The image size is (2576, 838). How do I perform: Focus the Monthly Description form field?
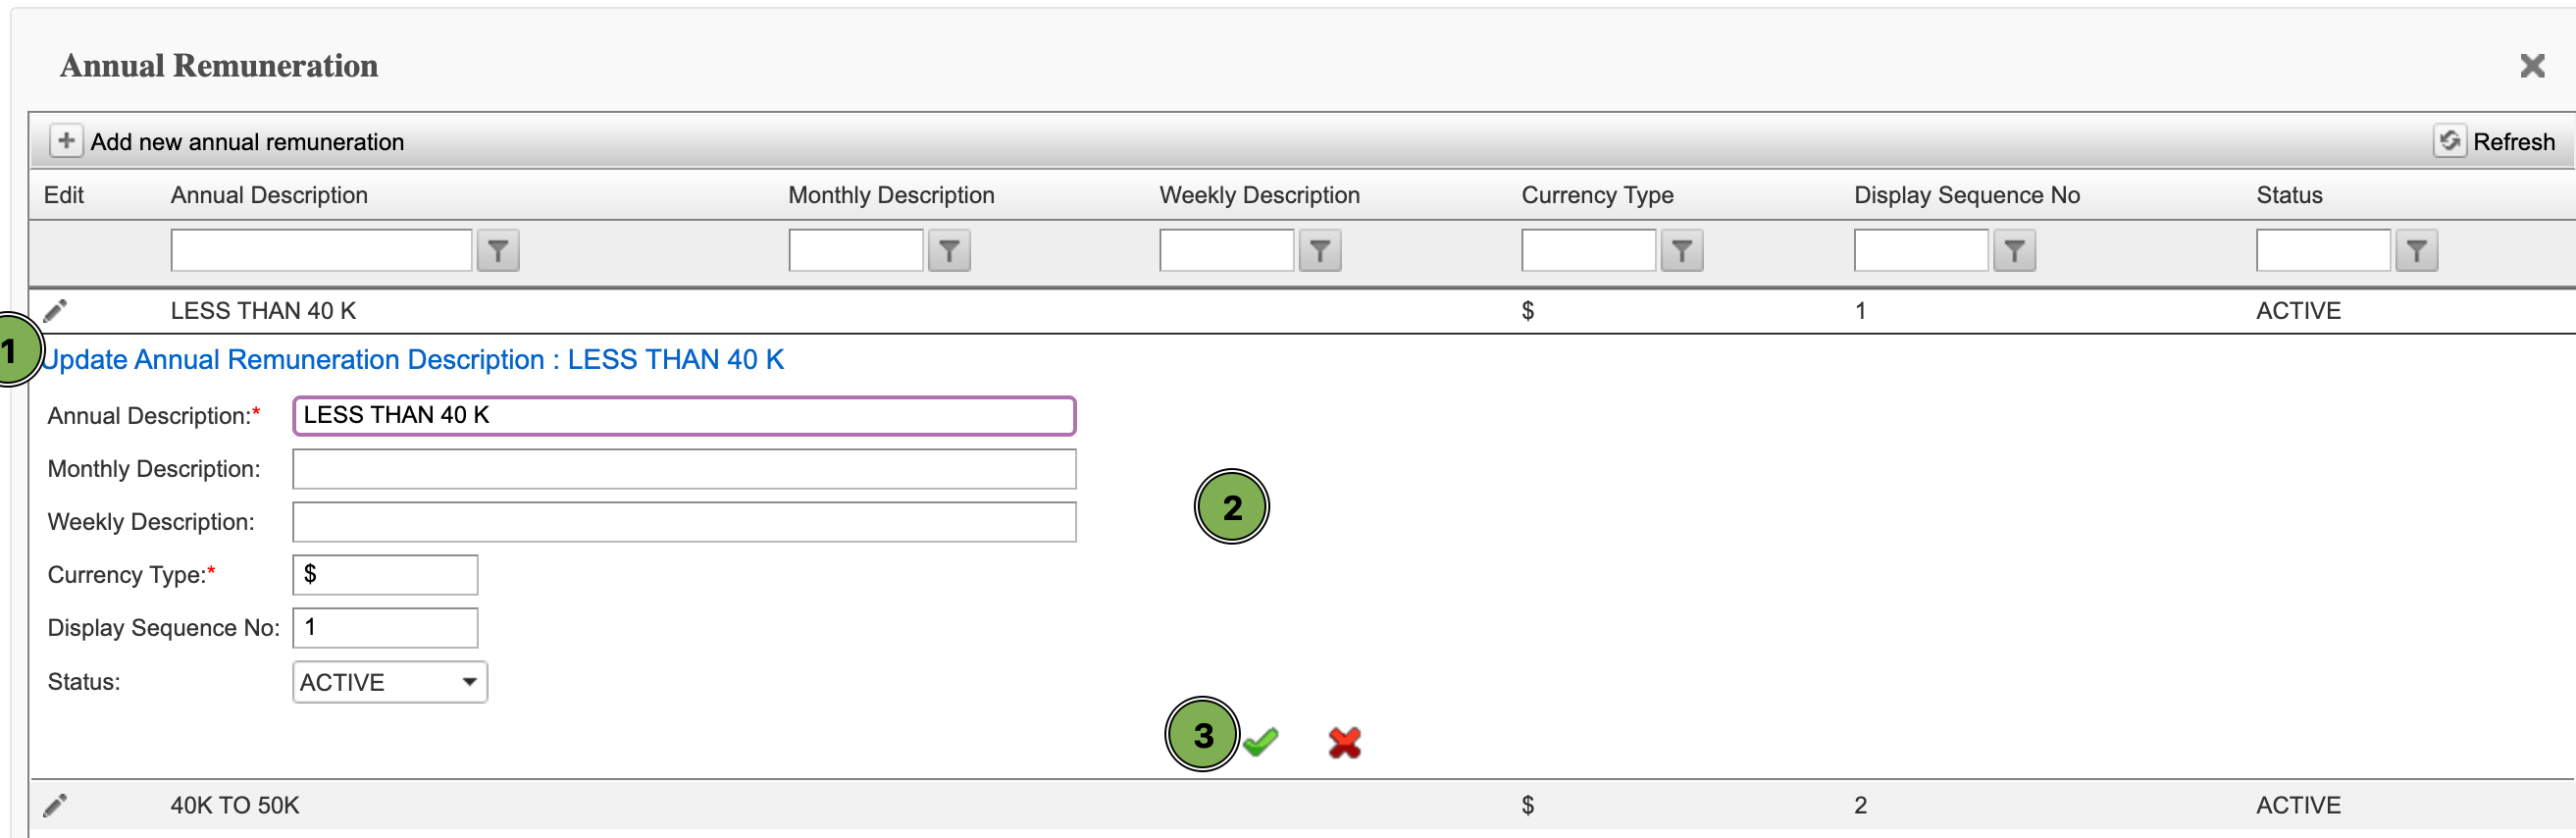coord(684,469)
